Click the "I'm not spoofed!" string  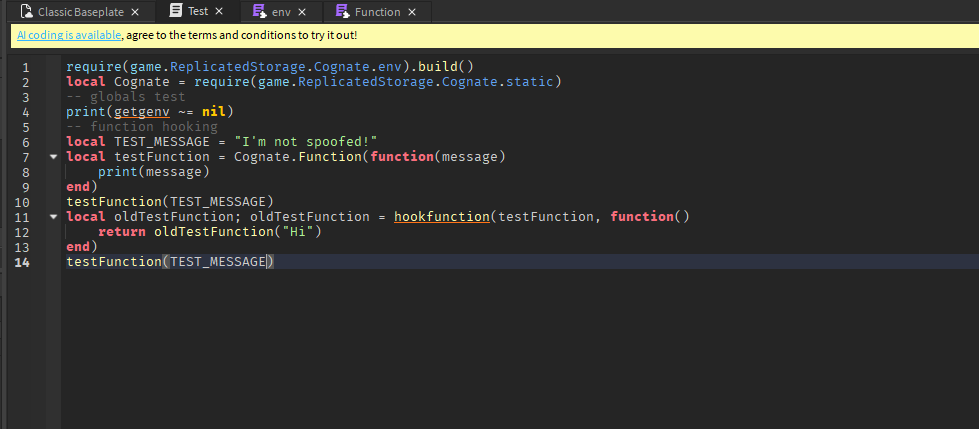(305, 142)
